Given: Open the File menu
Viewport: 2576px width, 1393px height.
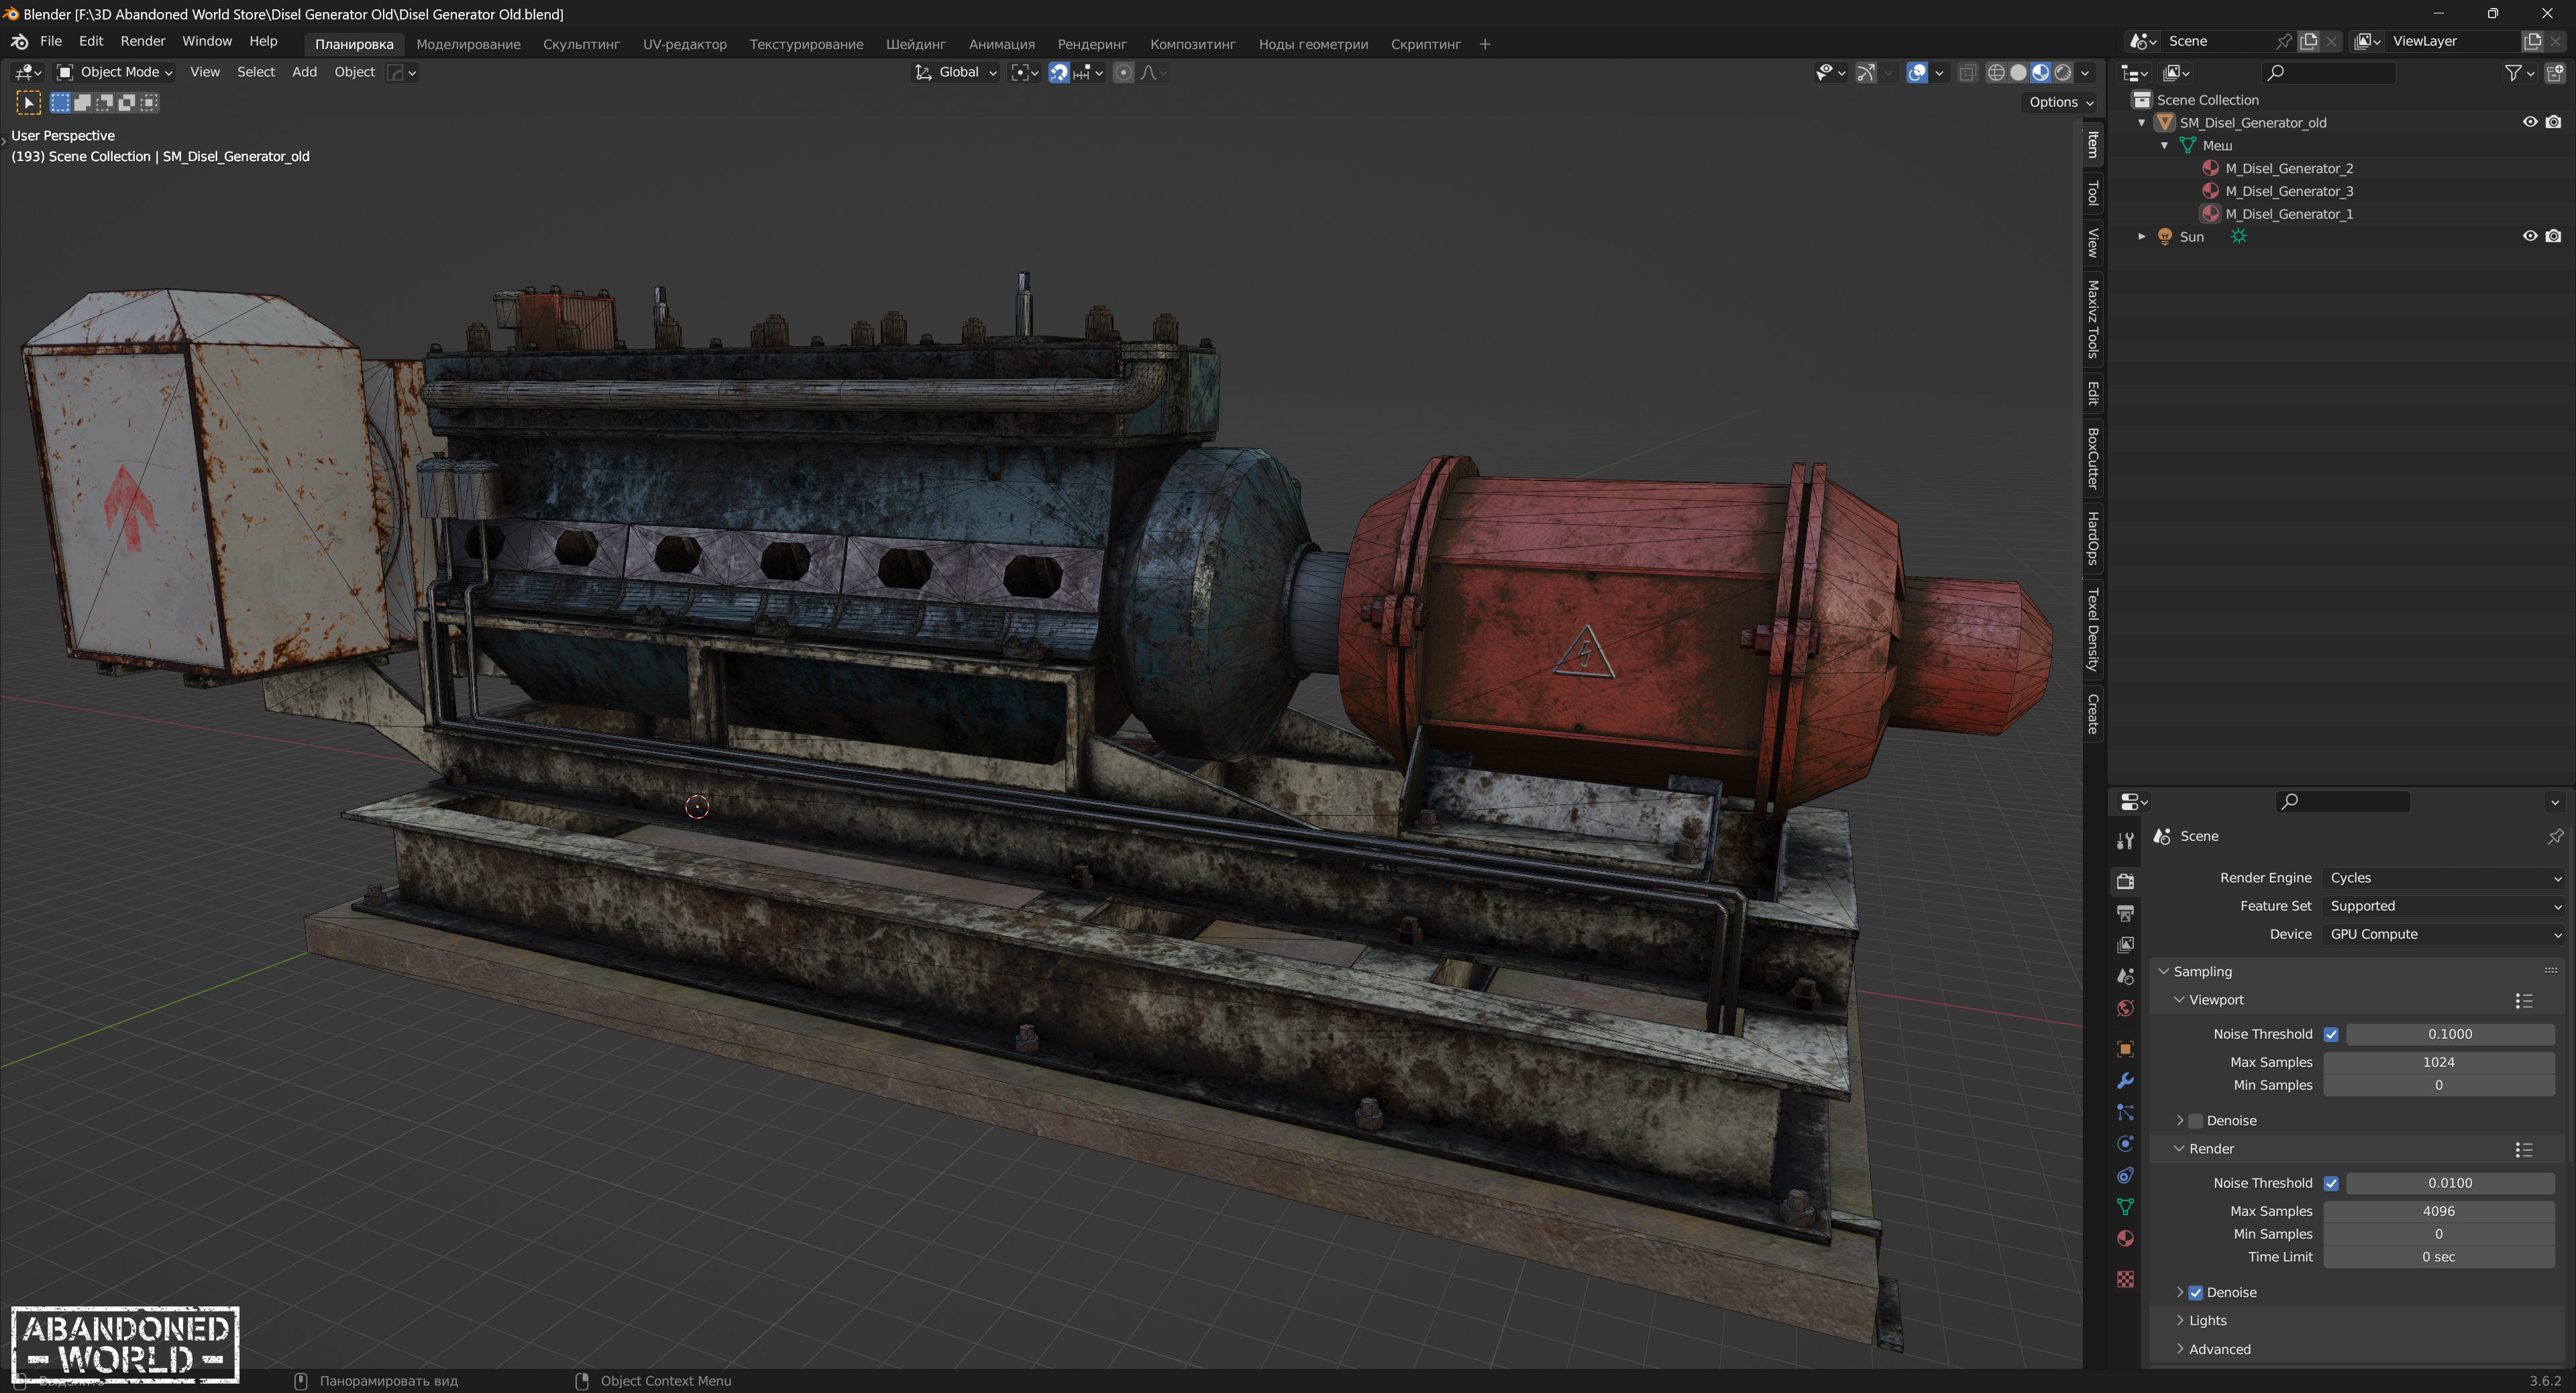Looking at the screenshot, I should [51, 41].
